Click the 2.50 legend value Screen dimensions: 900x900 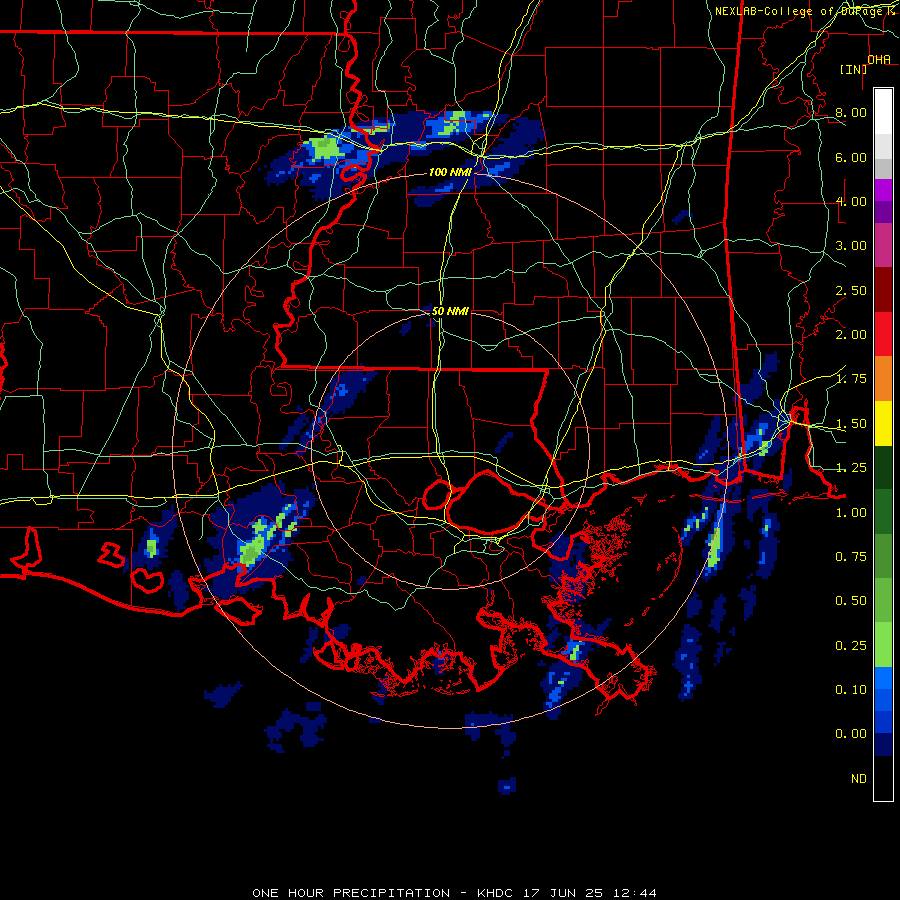pyautogui.click(x=851, y=290)
